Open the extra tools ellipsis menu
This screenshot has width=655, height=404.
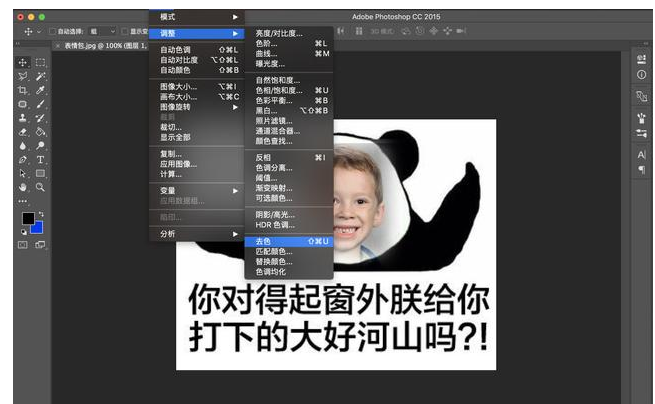coord(23,201)
